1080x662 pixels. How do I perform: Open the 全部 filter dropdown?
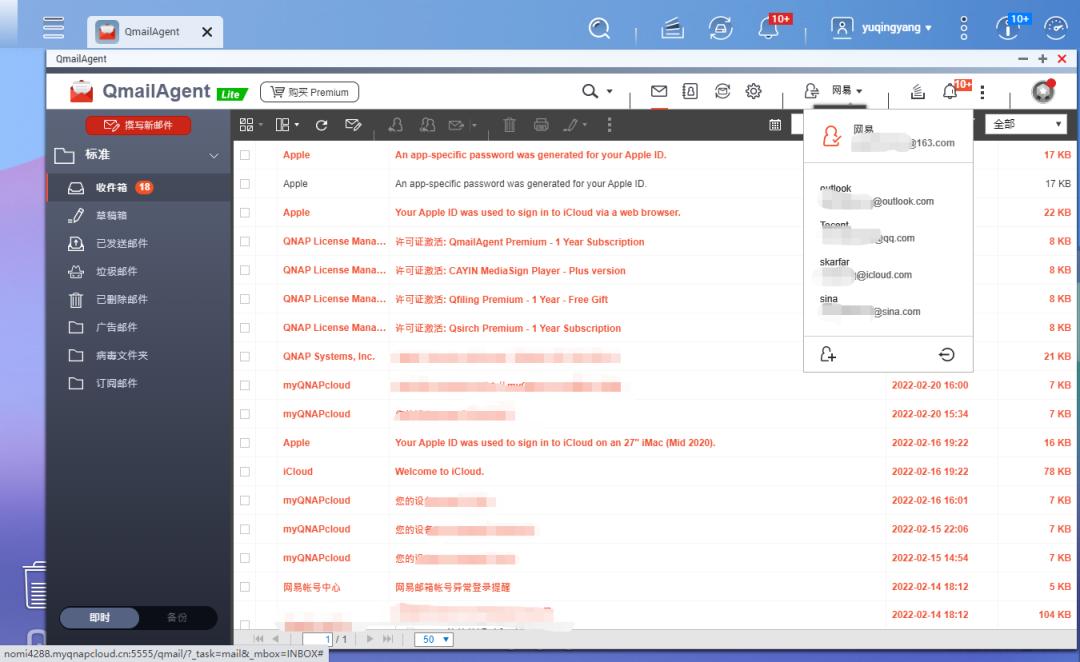(1025, 124)
